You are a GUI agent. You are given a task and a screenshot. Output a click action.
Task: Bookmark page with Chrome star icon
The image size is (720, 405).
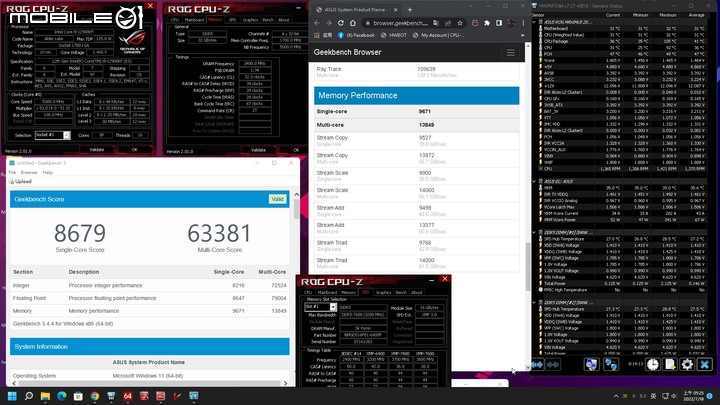click(460, 23)
